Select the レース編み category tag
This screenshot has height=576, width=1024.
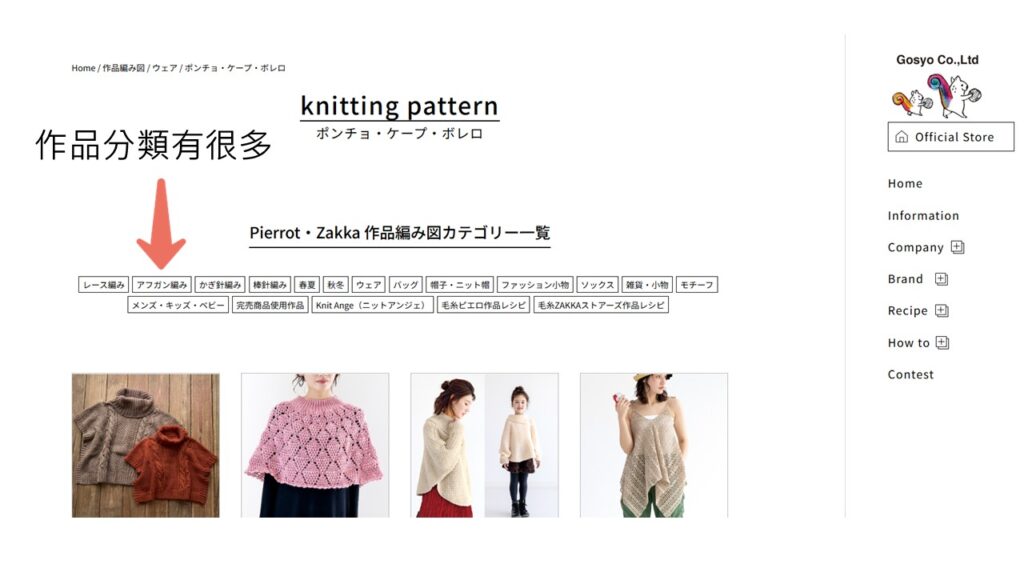[x=103, y=285]
